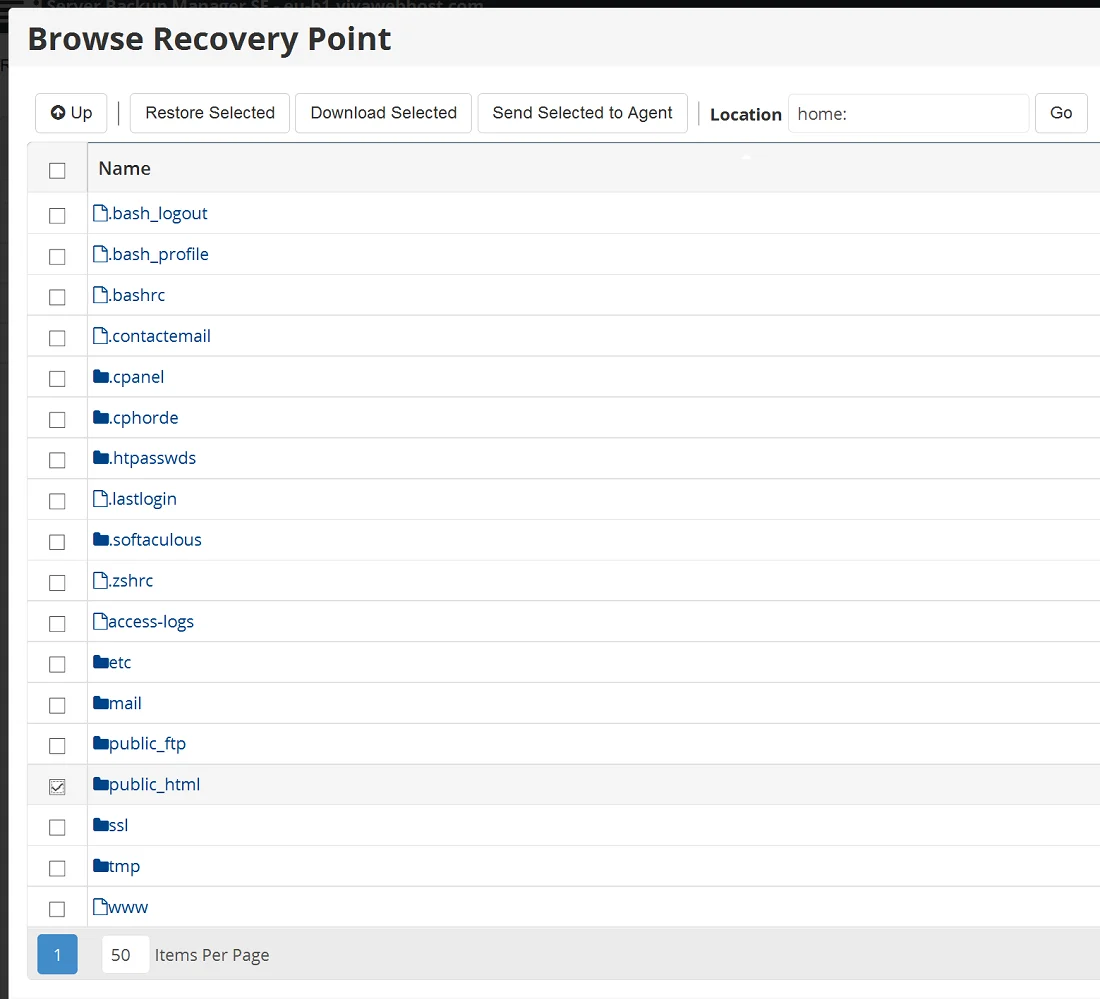
Task: Click the folder icon next to mail
Action: [x=100, y=702]
